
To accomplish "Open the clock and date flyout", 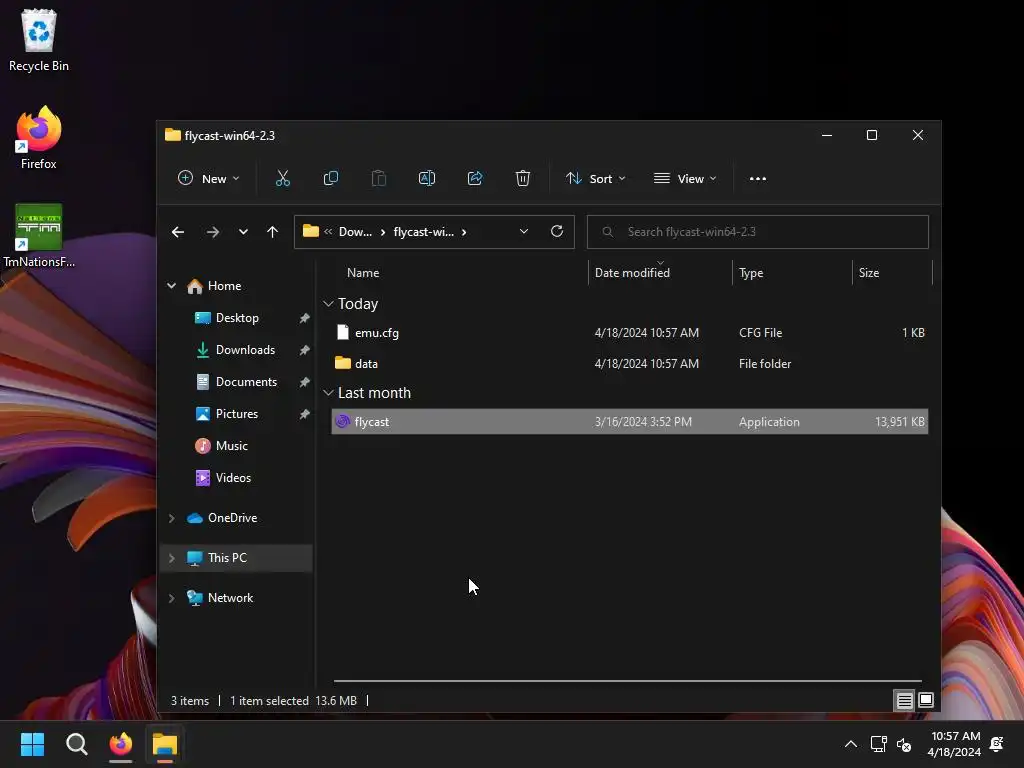I will point(955,744).
